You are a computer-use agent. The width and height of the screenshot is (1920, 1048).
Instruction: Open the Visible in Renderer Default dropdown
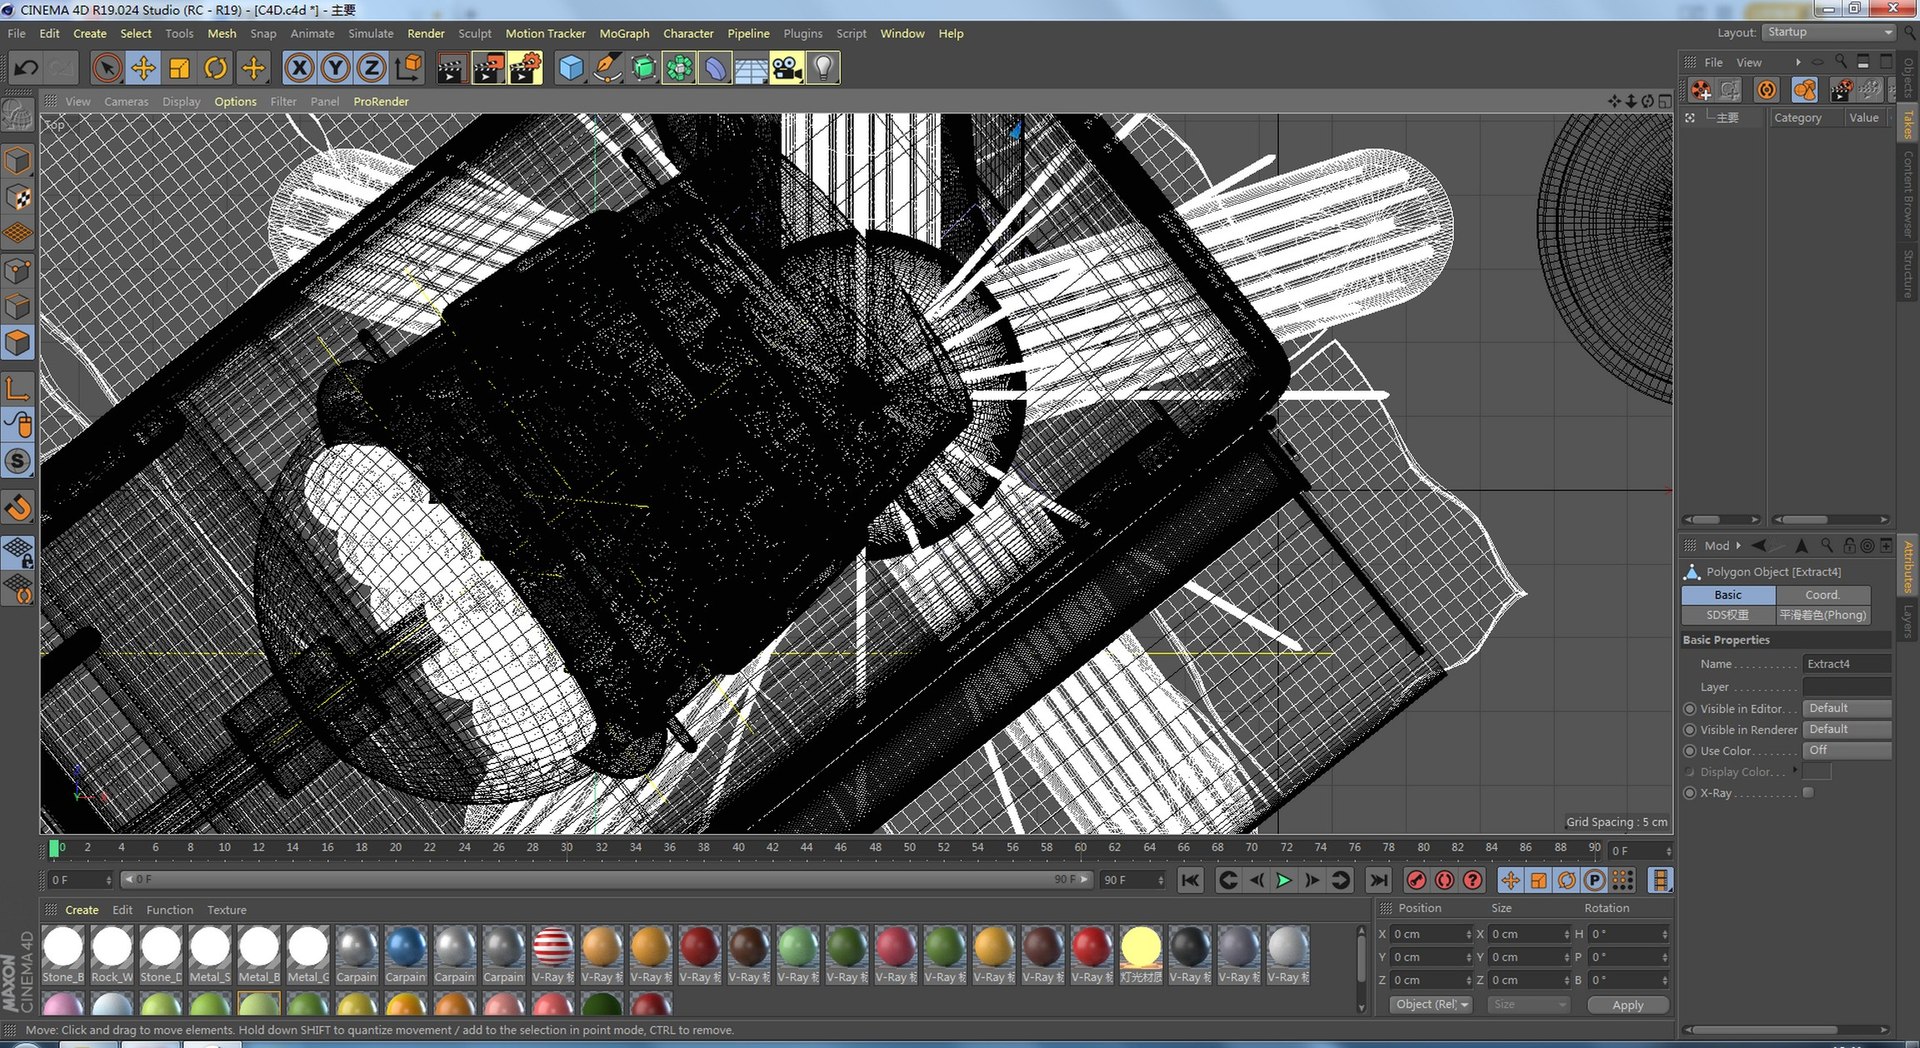click(1847, 729)
